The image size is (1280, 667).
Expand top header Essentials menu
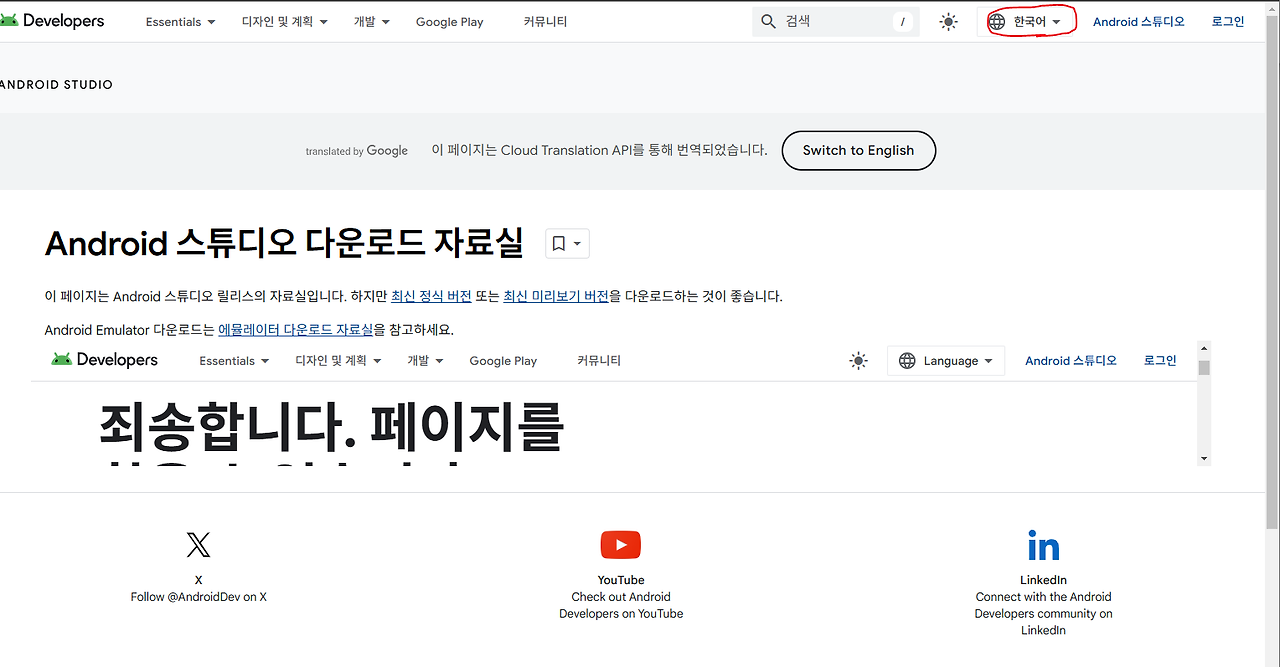point(180,22)
